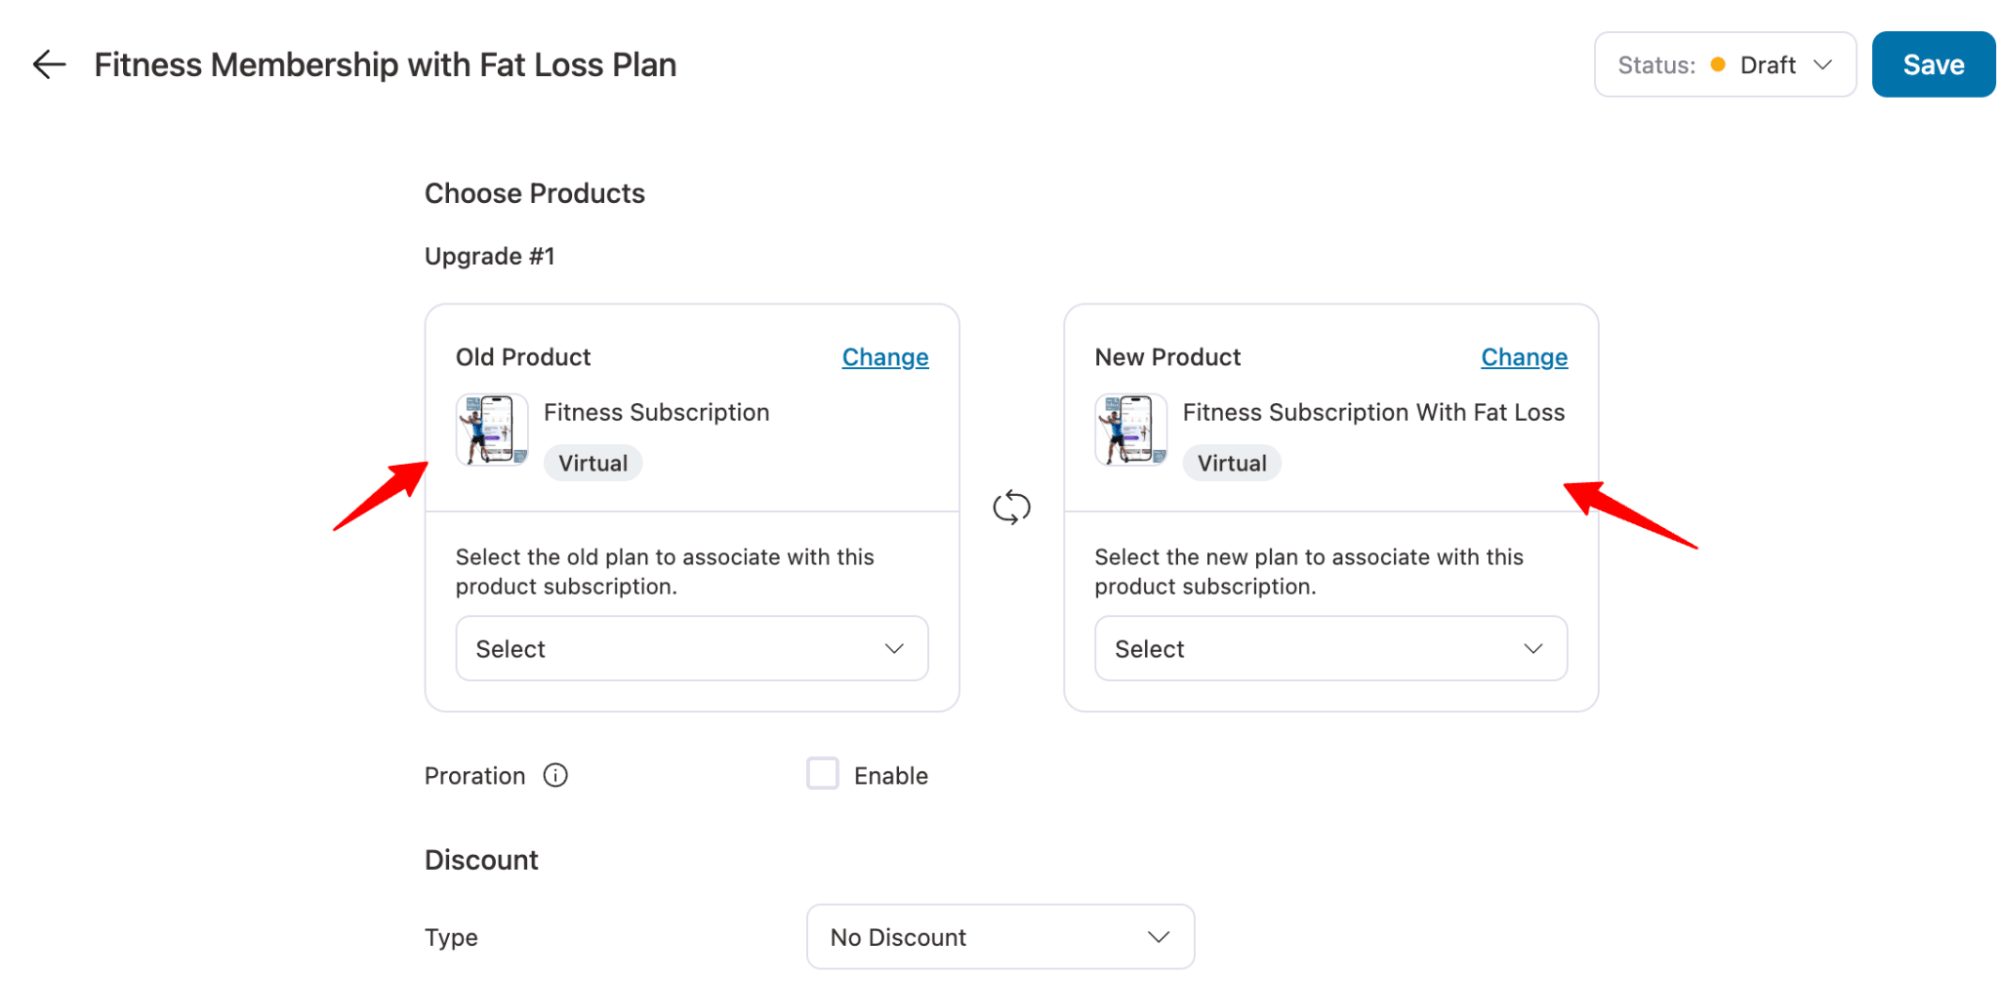The height and width of the screenshot is (995, 1999).
Task: Toggle the Virtual badge on New Product
Action: click(x=1231, y=462)
